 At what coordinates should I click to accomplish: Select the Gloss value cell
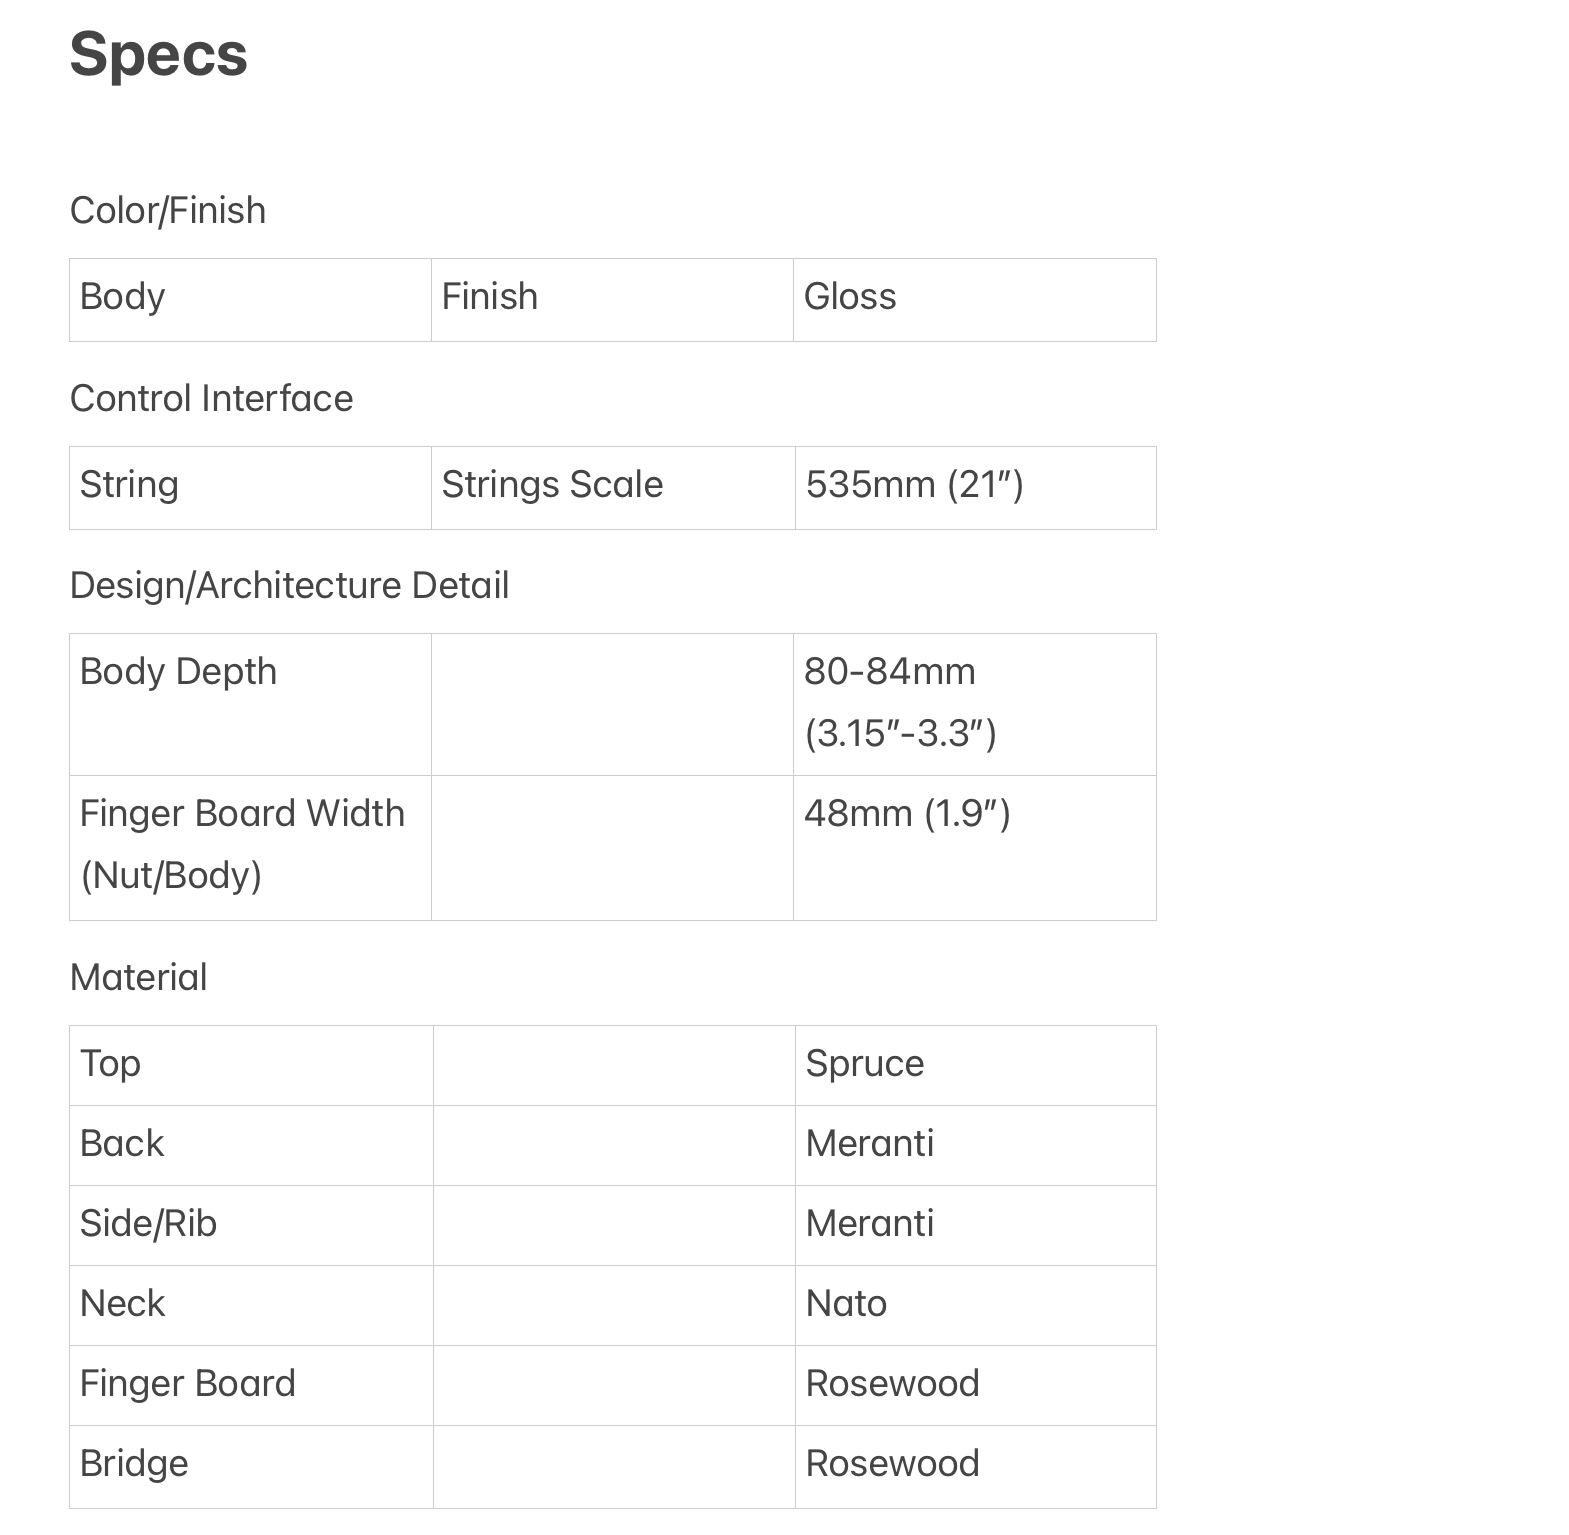tap(975, 299)
